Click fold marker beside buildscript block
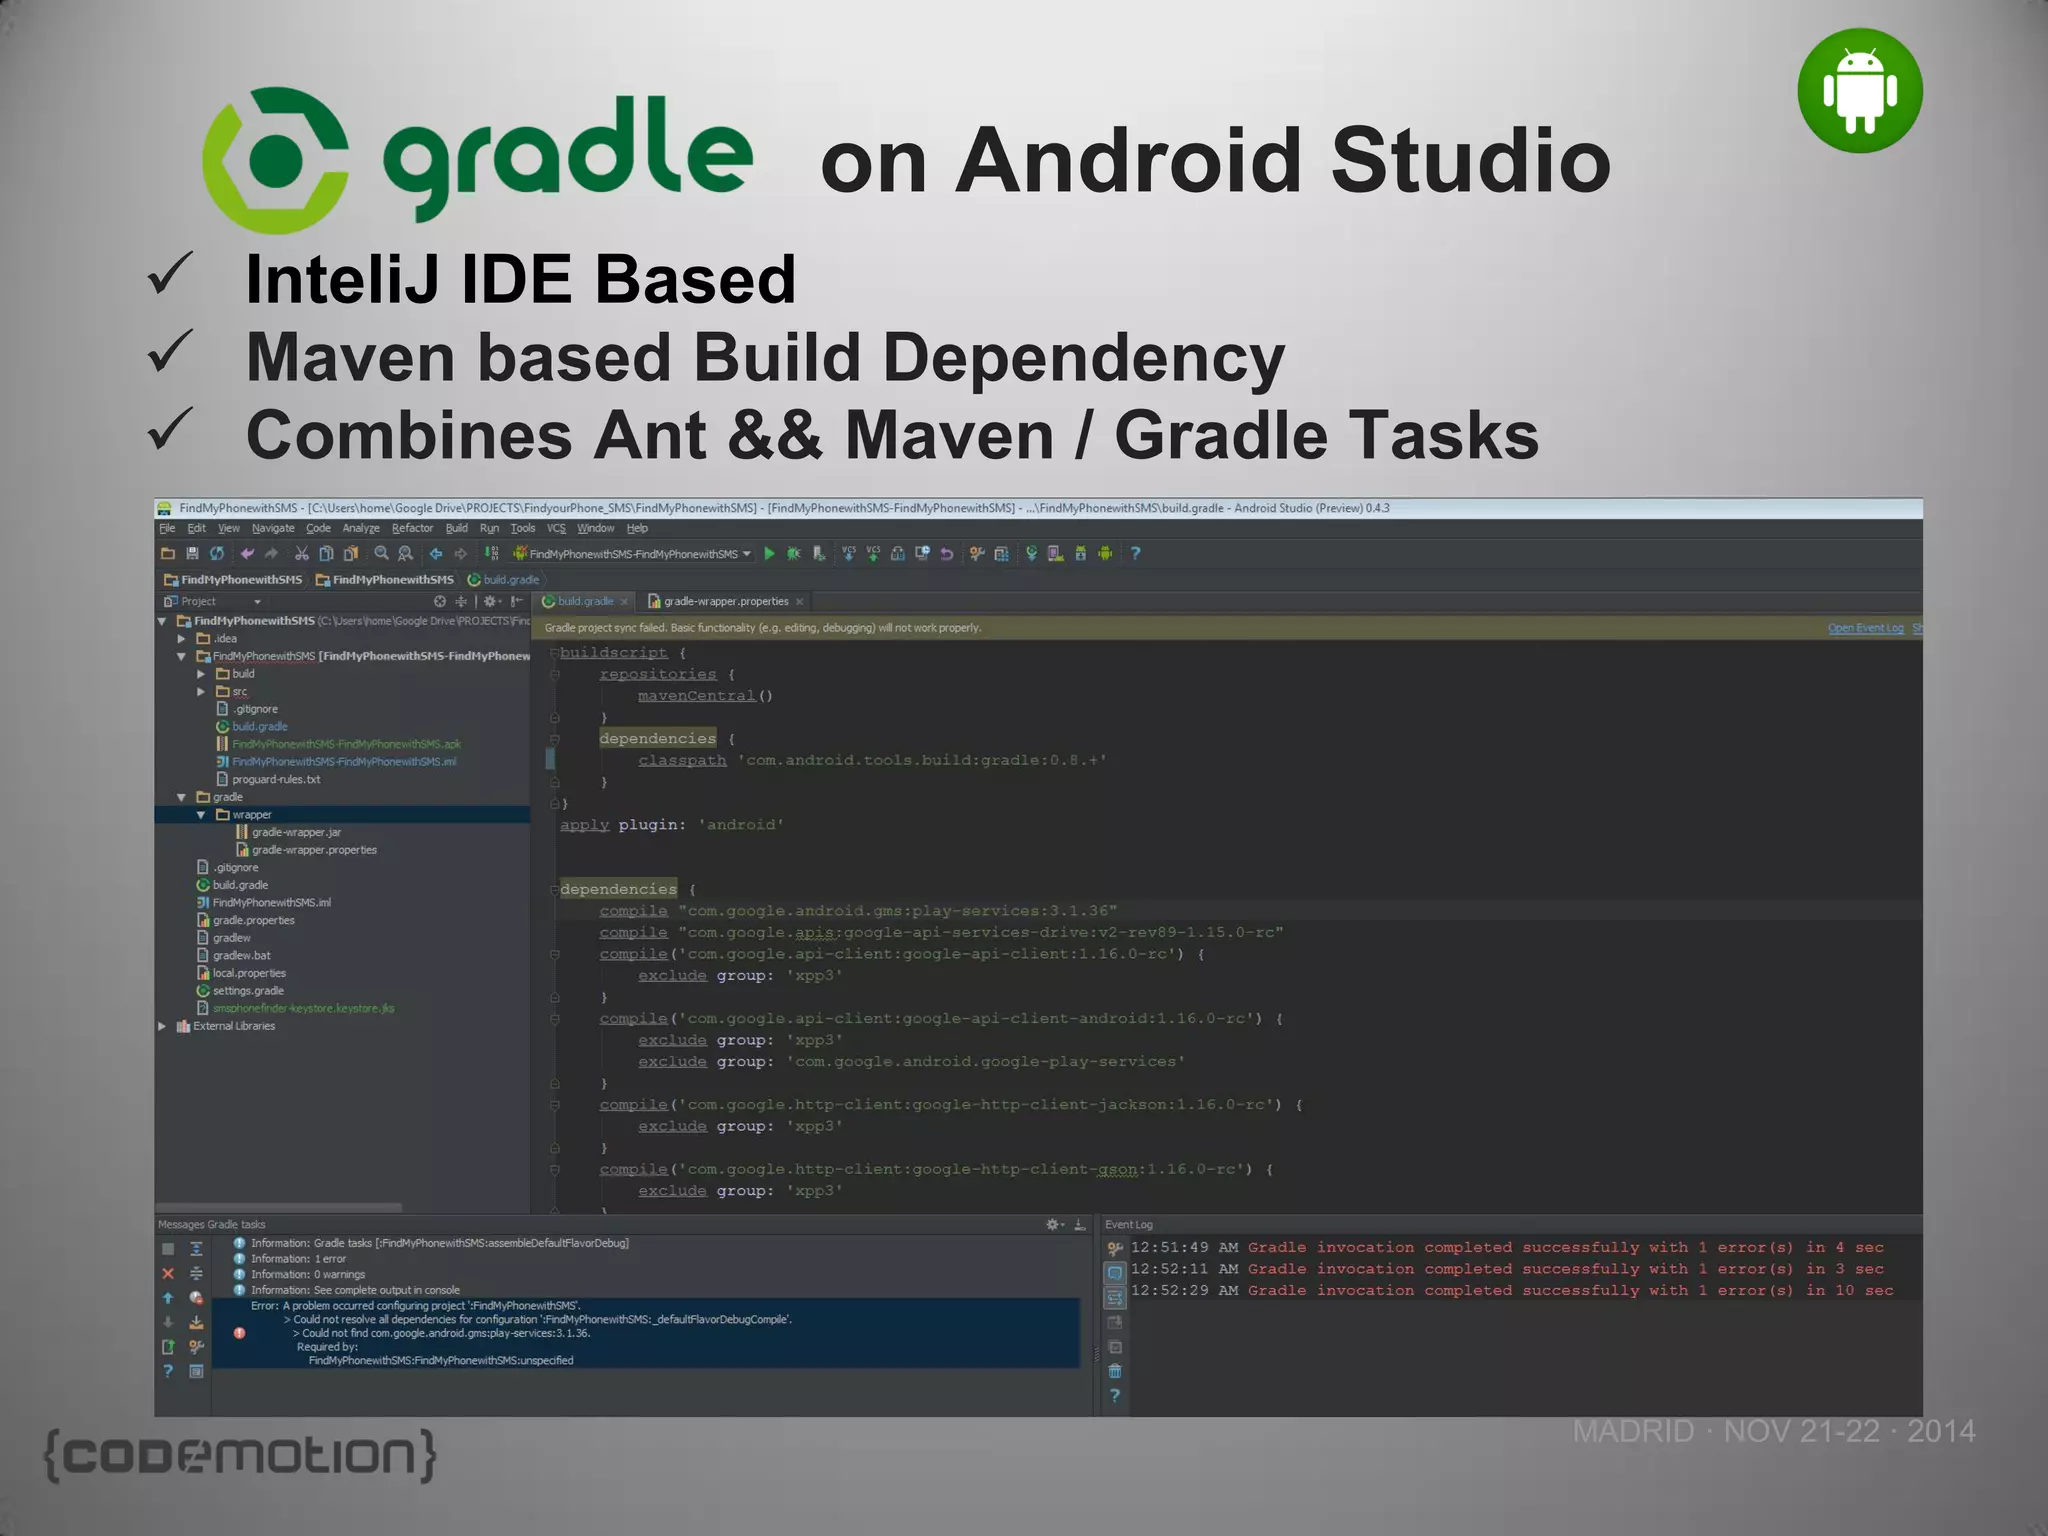Image resolution: width=2048 pixels, height=1536 pixels. click(553, 653)
